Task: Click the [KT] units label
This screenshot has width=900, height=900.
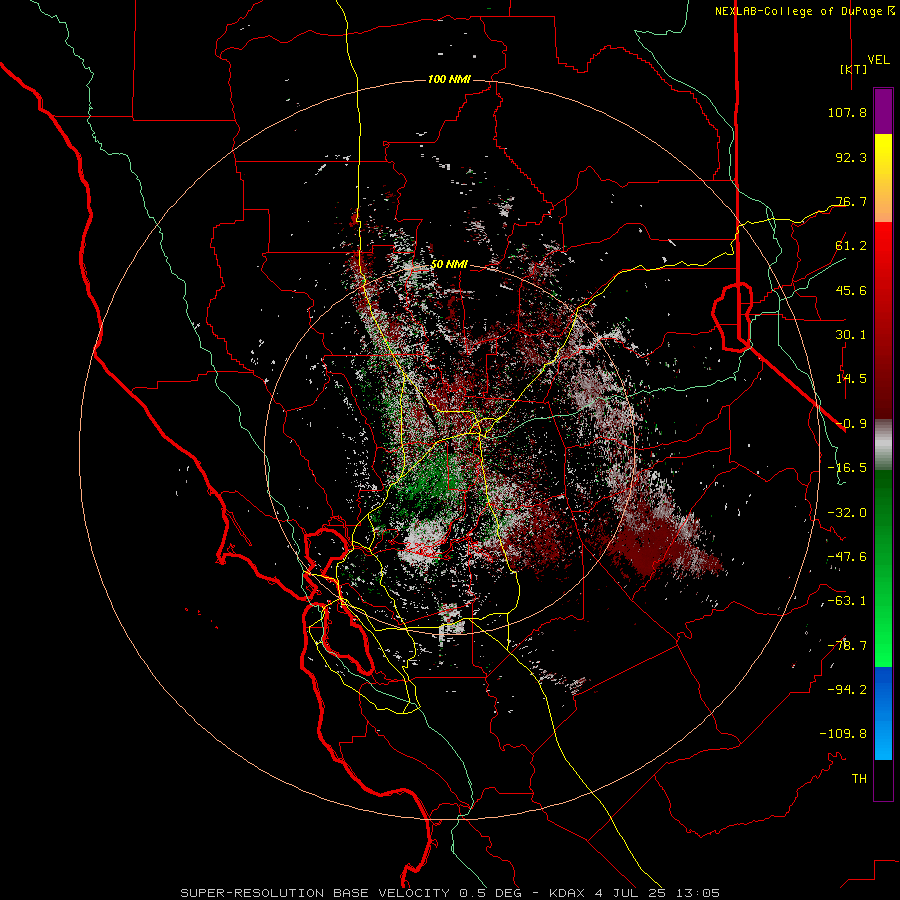Action: pyautogui.click(x=853, y=69)
